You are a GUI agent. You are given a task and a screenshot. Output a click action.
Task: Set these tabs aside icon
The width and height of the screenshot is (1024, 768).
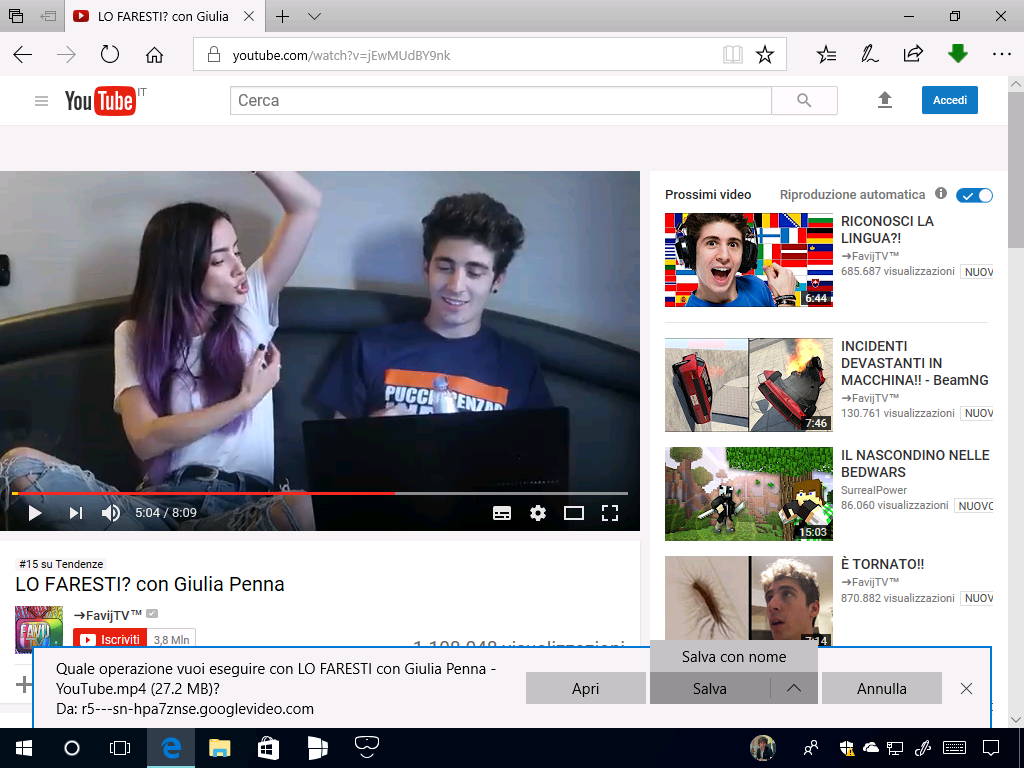coord(48,16)
